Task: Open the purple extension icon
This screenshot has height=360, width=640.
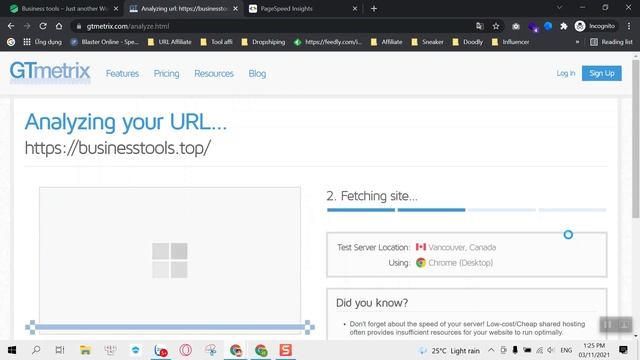Action: pyautogui.click(x=533, y=27)
